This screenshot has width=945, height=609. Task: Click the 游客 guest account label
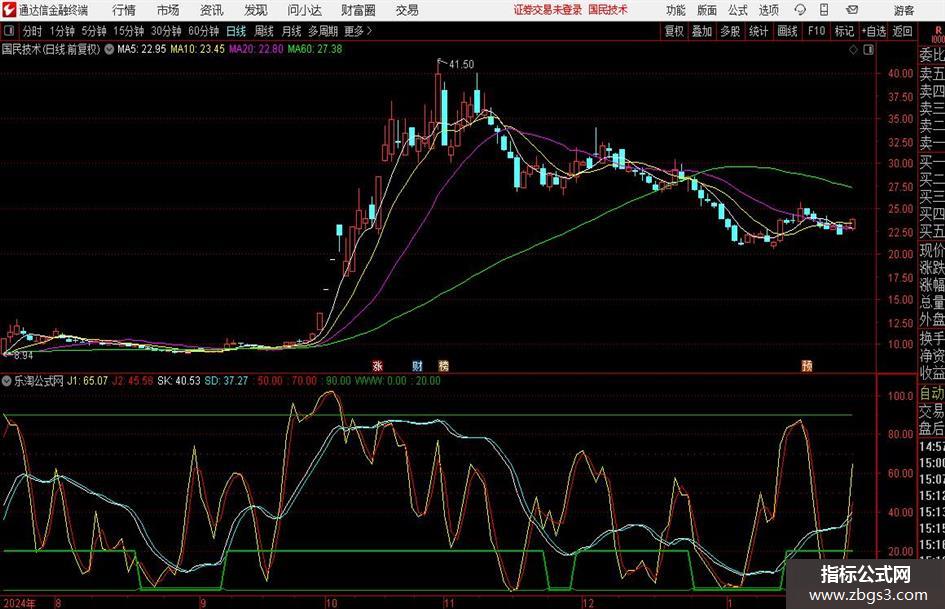point(904,10)
